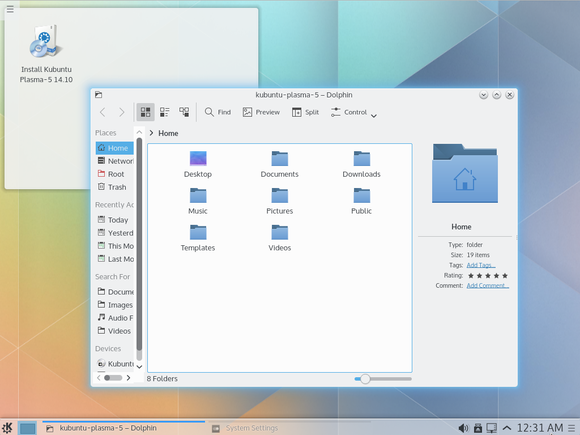Set rating to third star
This screenshot has width=580, height=435.
click(x=488, y=276)
